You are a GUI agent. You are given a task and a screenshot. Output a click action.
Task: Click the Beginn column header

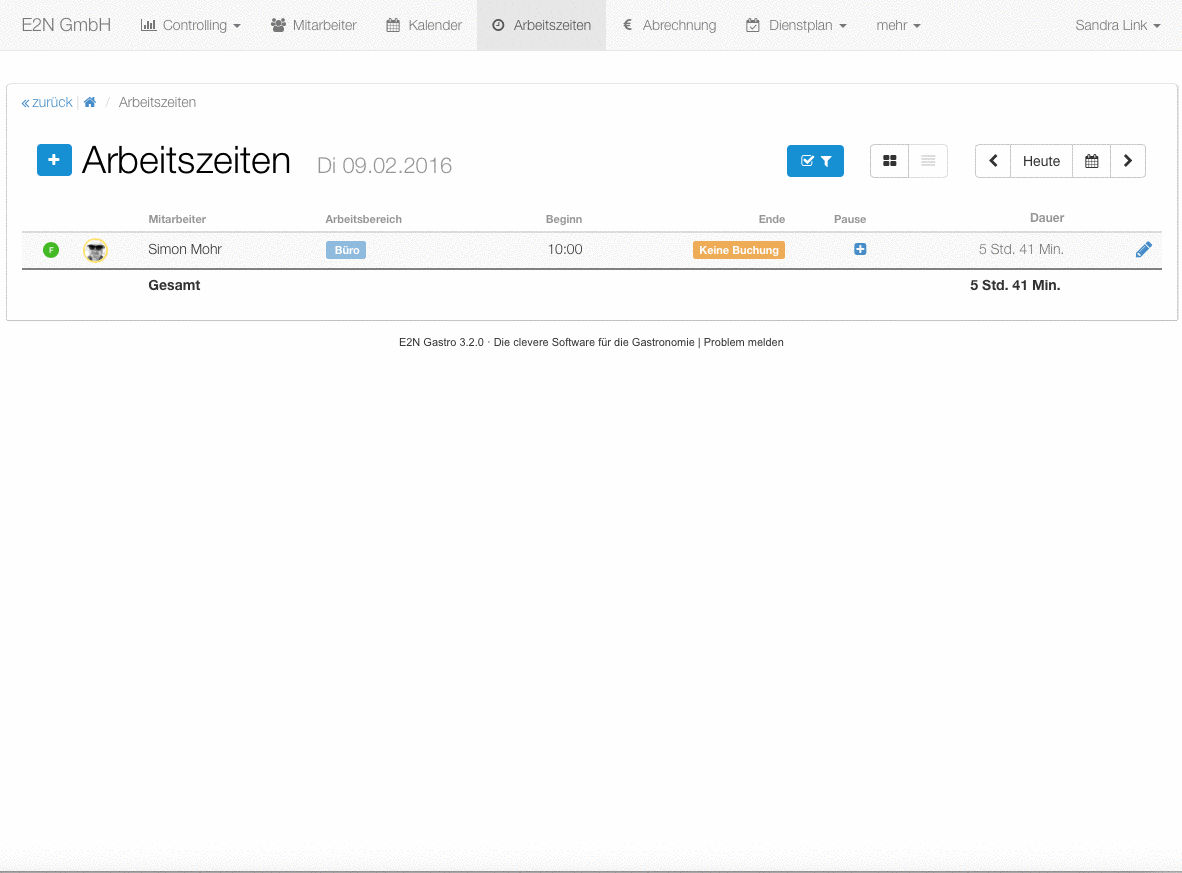tap(564, 219)
